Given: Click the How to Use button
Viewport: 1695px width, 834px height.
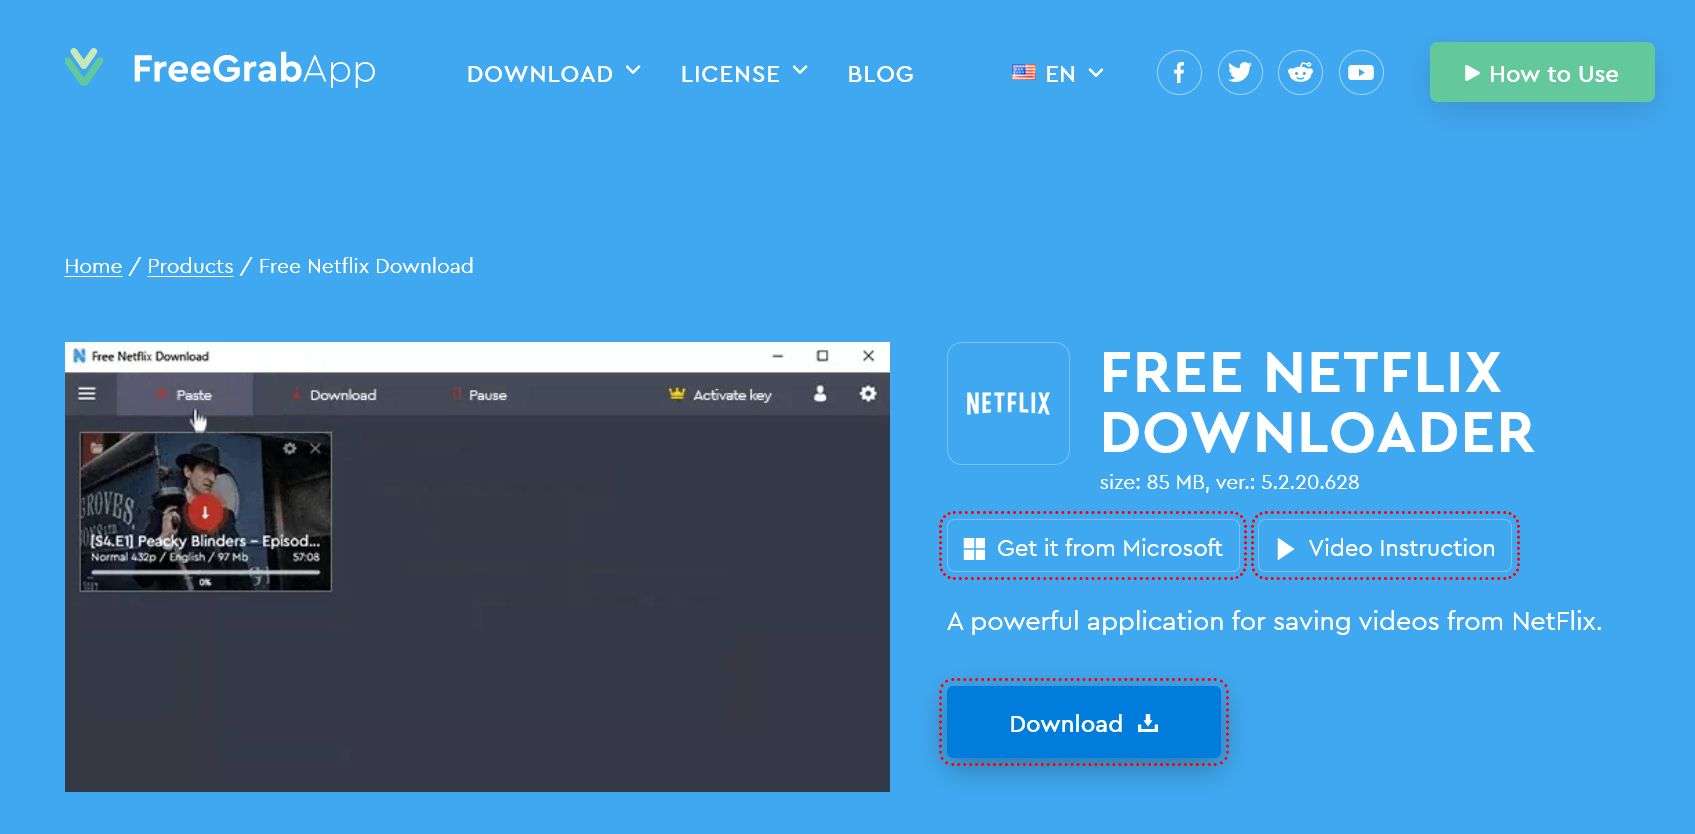Looking at the screenshot, I should pyautogui.click(x=1542, y=72).
